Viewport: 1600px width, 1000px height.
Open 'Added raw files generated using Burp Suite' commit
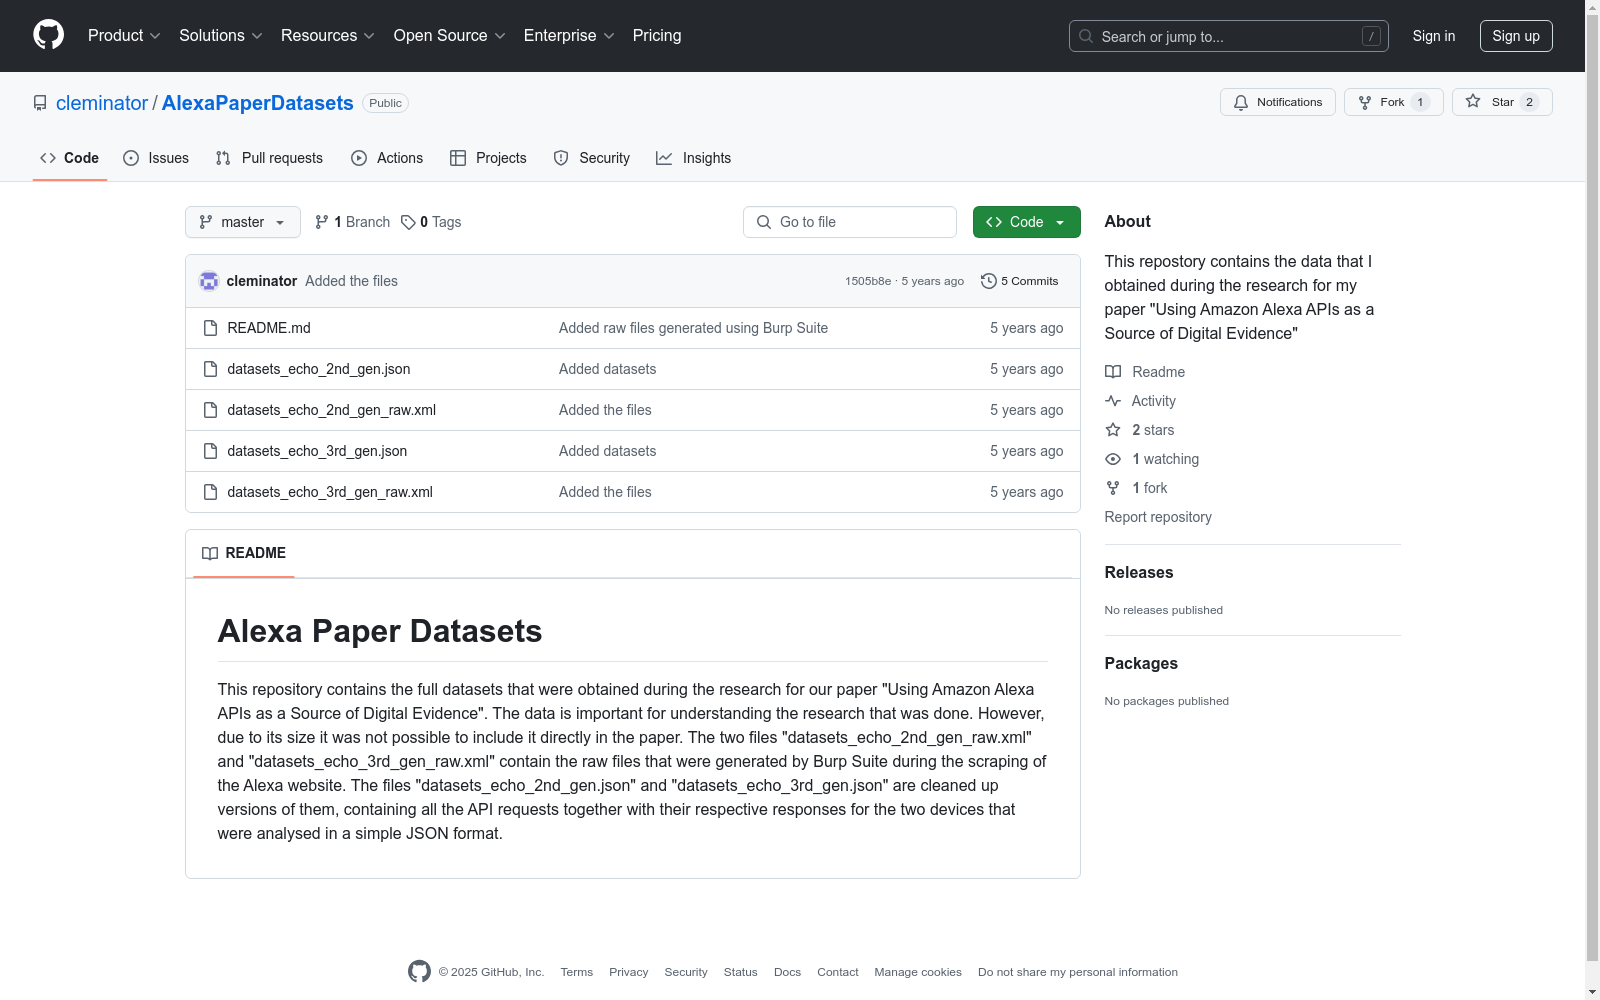click(693, 328)
